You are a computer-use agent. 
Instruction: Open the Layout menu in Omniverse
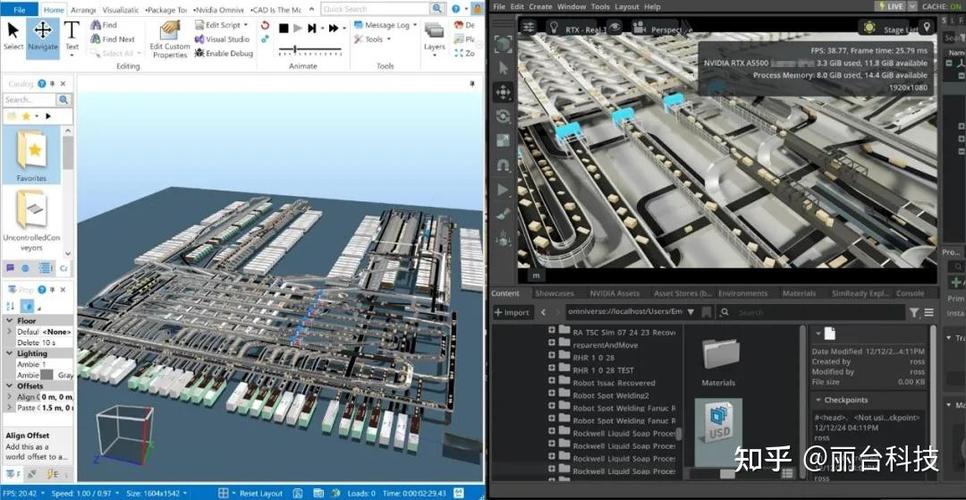(x=627, y=6)
